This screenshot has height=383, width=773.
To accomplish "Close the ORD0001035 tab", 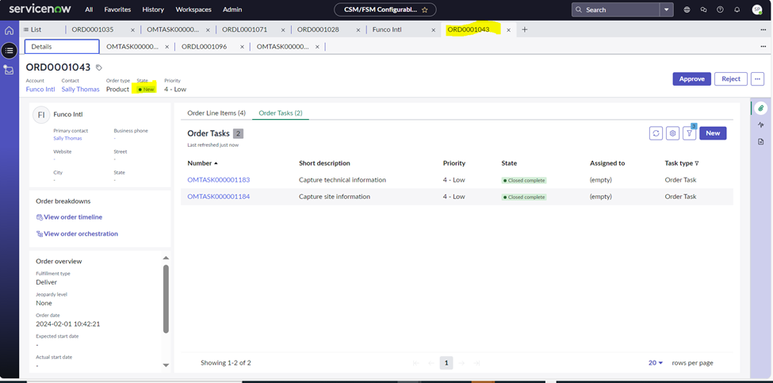I will 133,30.
